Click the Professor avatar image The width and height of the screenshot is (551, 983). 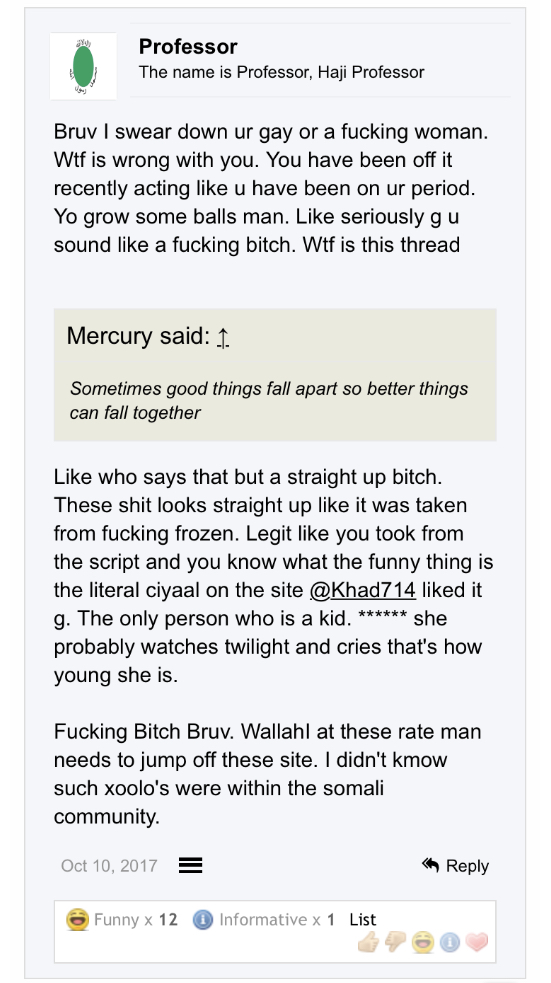83,66
